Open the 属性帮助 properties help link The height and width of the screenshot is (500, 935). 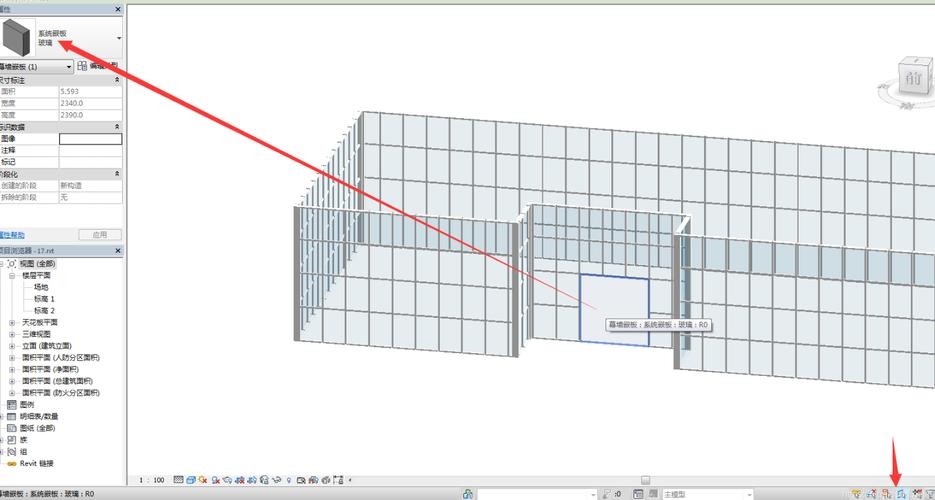(x=13, y=235)
